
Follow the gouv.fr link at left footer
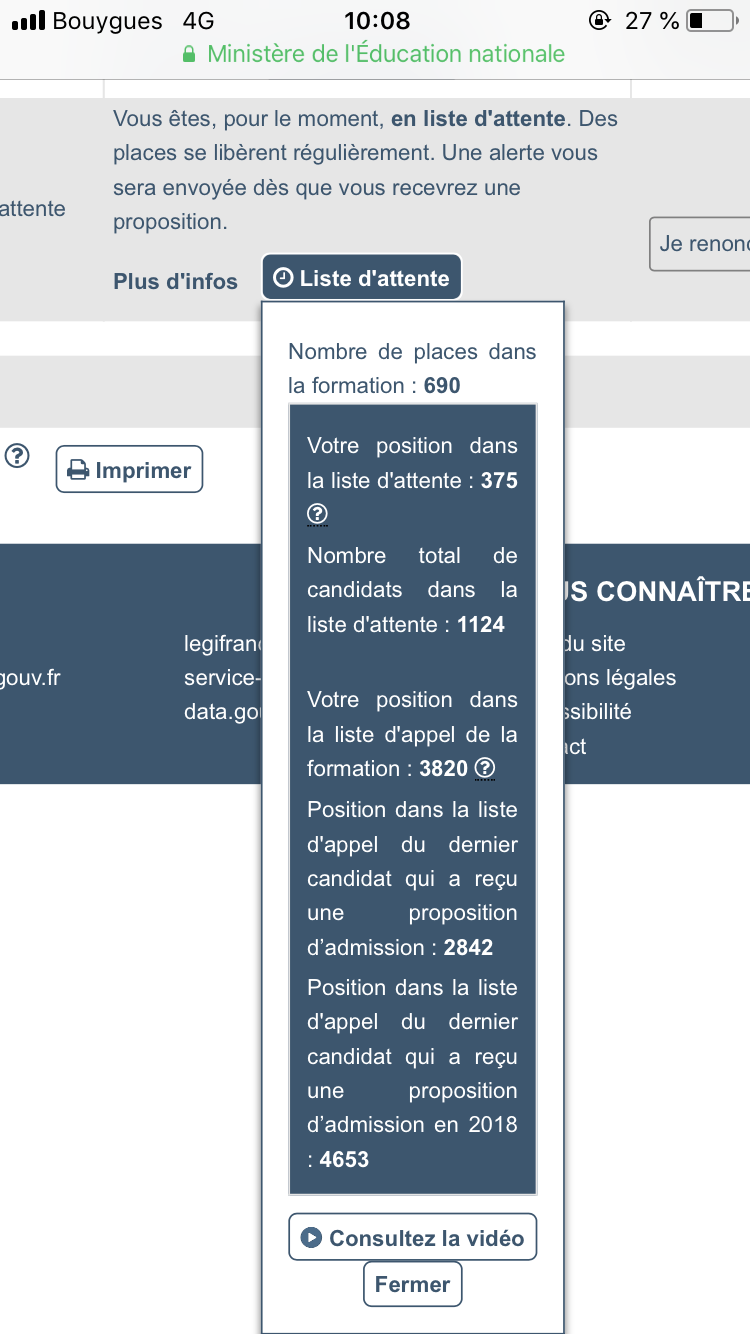click(30, 678)
